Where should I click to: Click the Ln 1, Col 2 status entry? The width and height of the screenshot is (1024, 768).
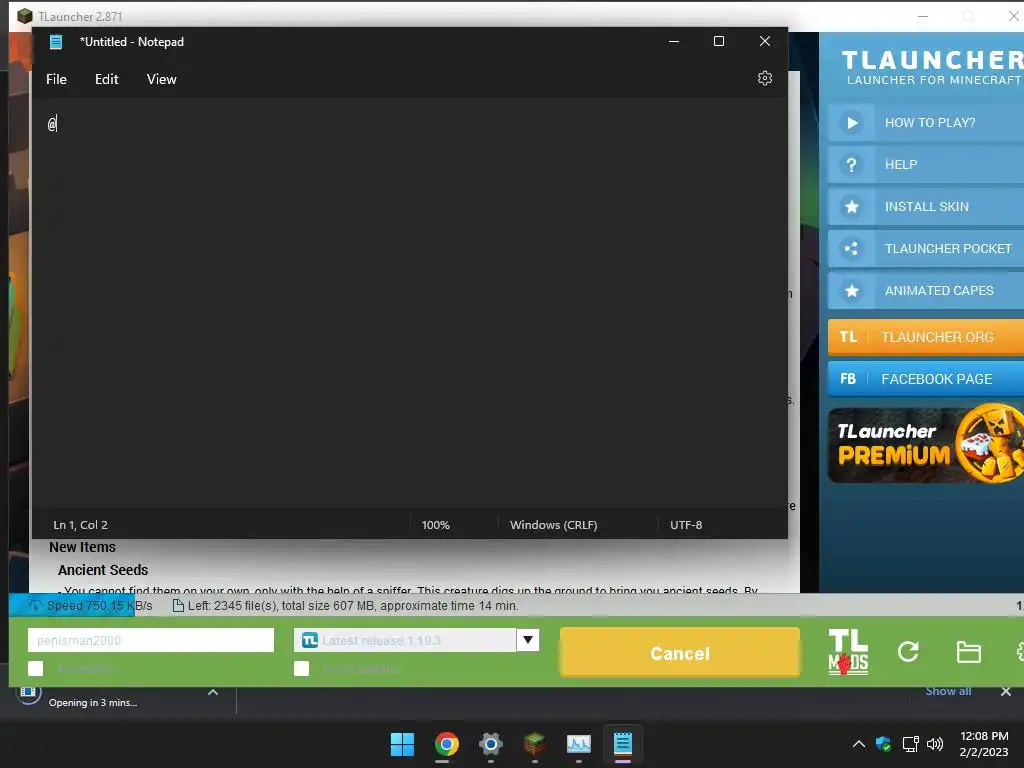coord(80,525)
